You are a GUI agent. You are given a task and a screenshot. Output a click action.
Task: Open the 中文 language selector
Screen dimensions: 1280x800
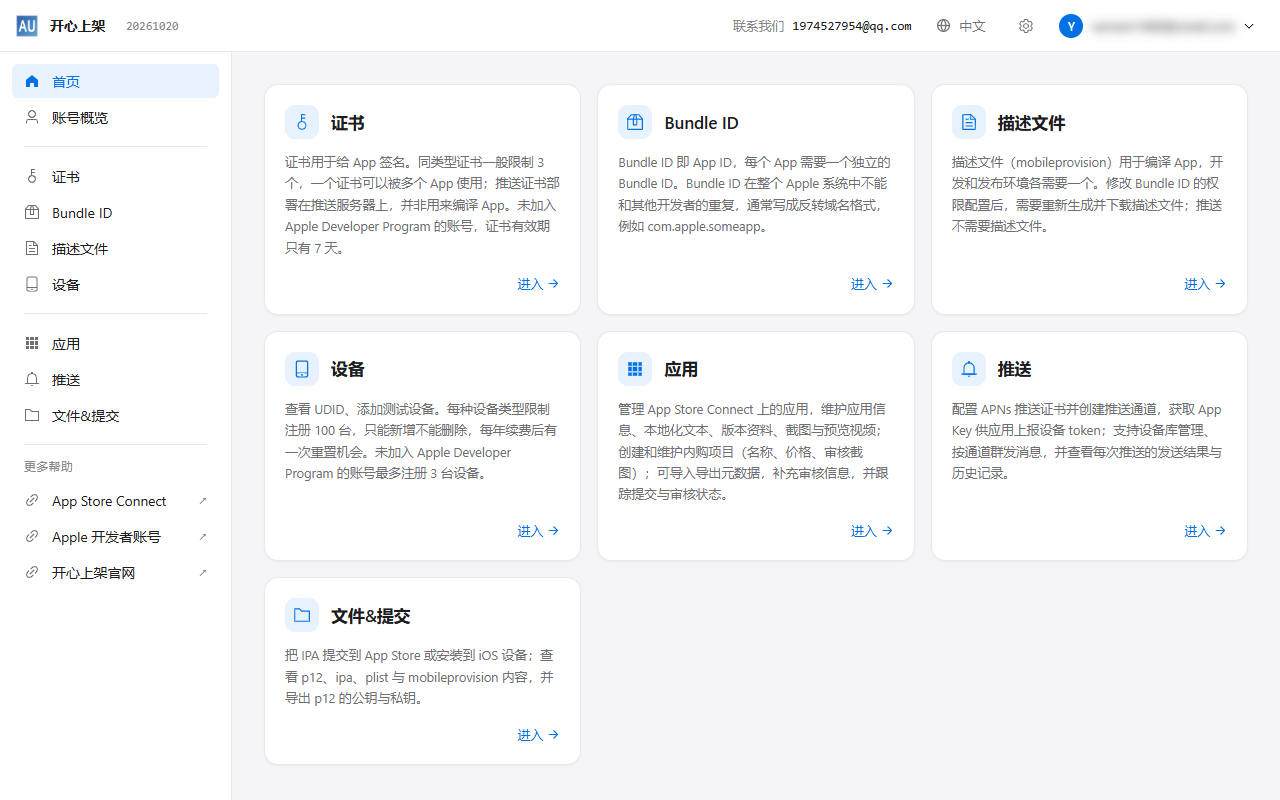click(961, 26)
